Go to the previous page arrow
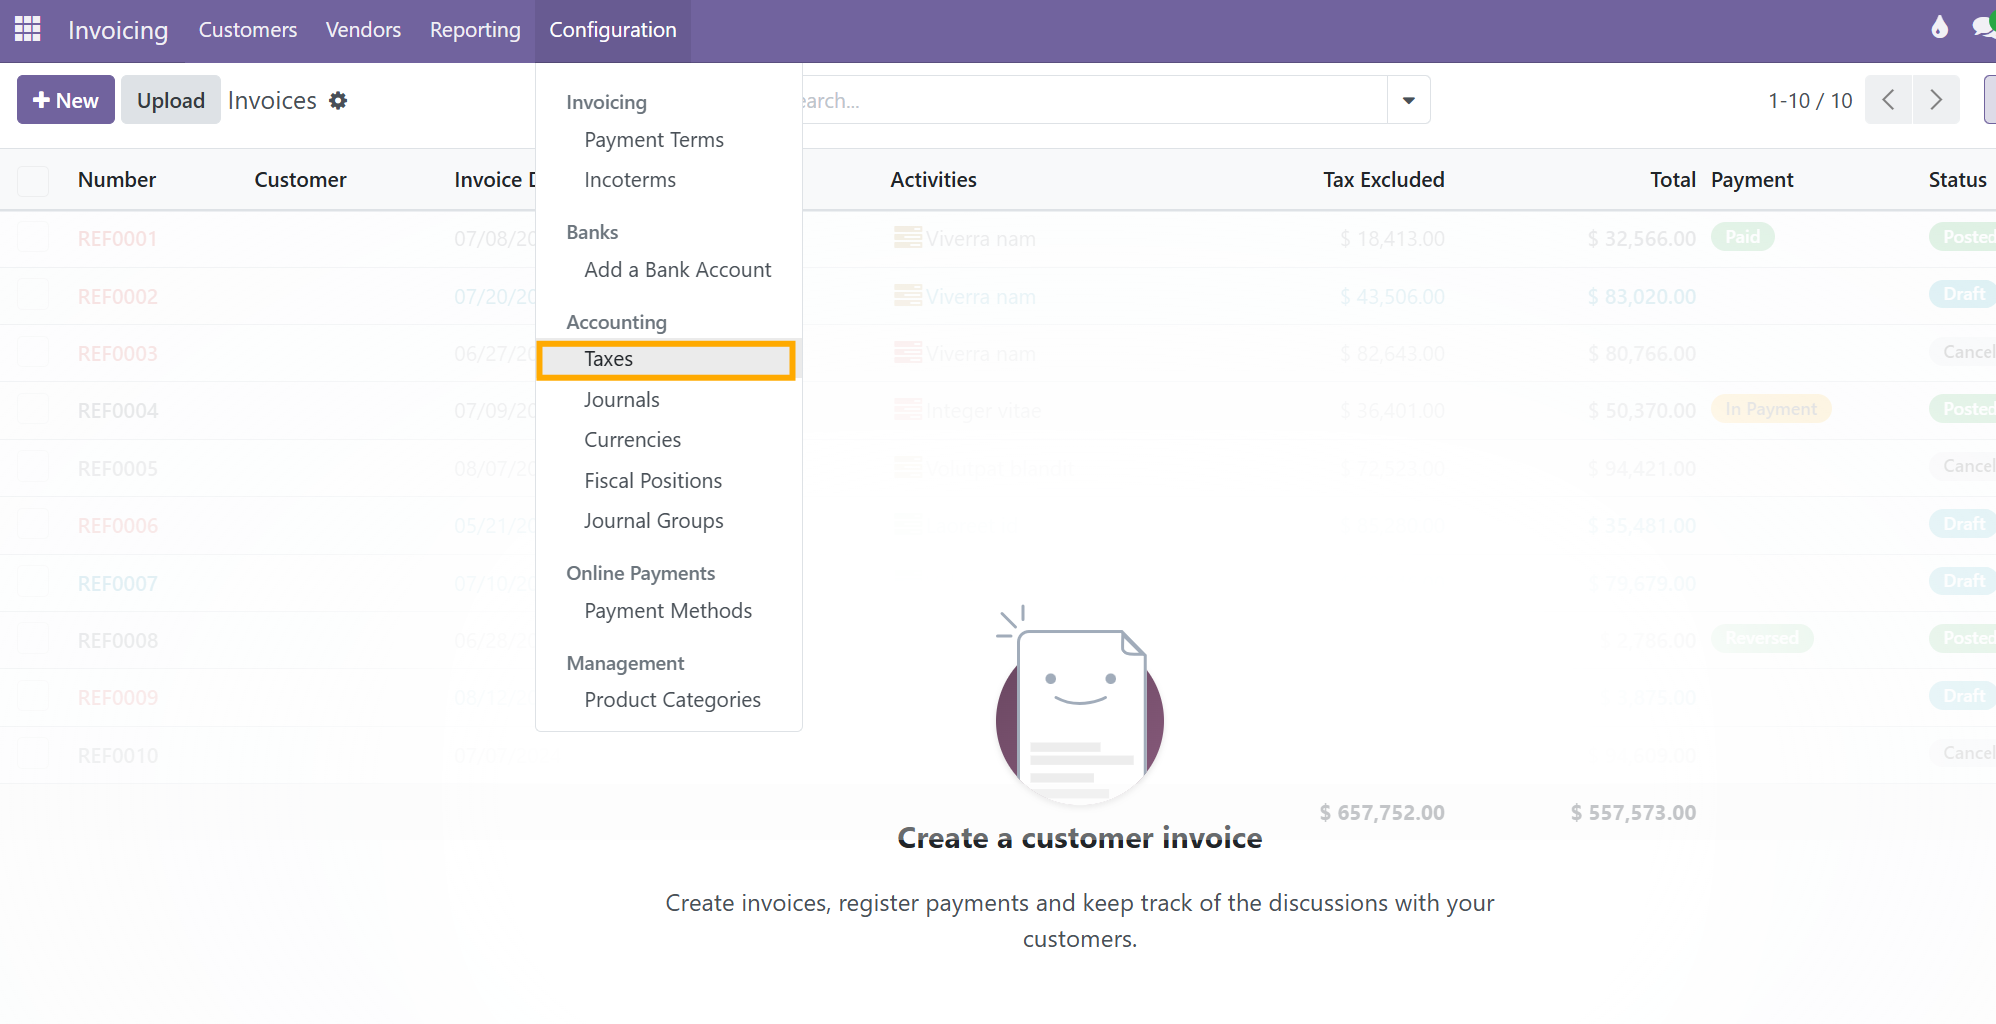This screenshot has height=1024, width=1996. coord(1888,100)
